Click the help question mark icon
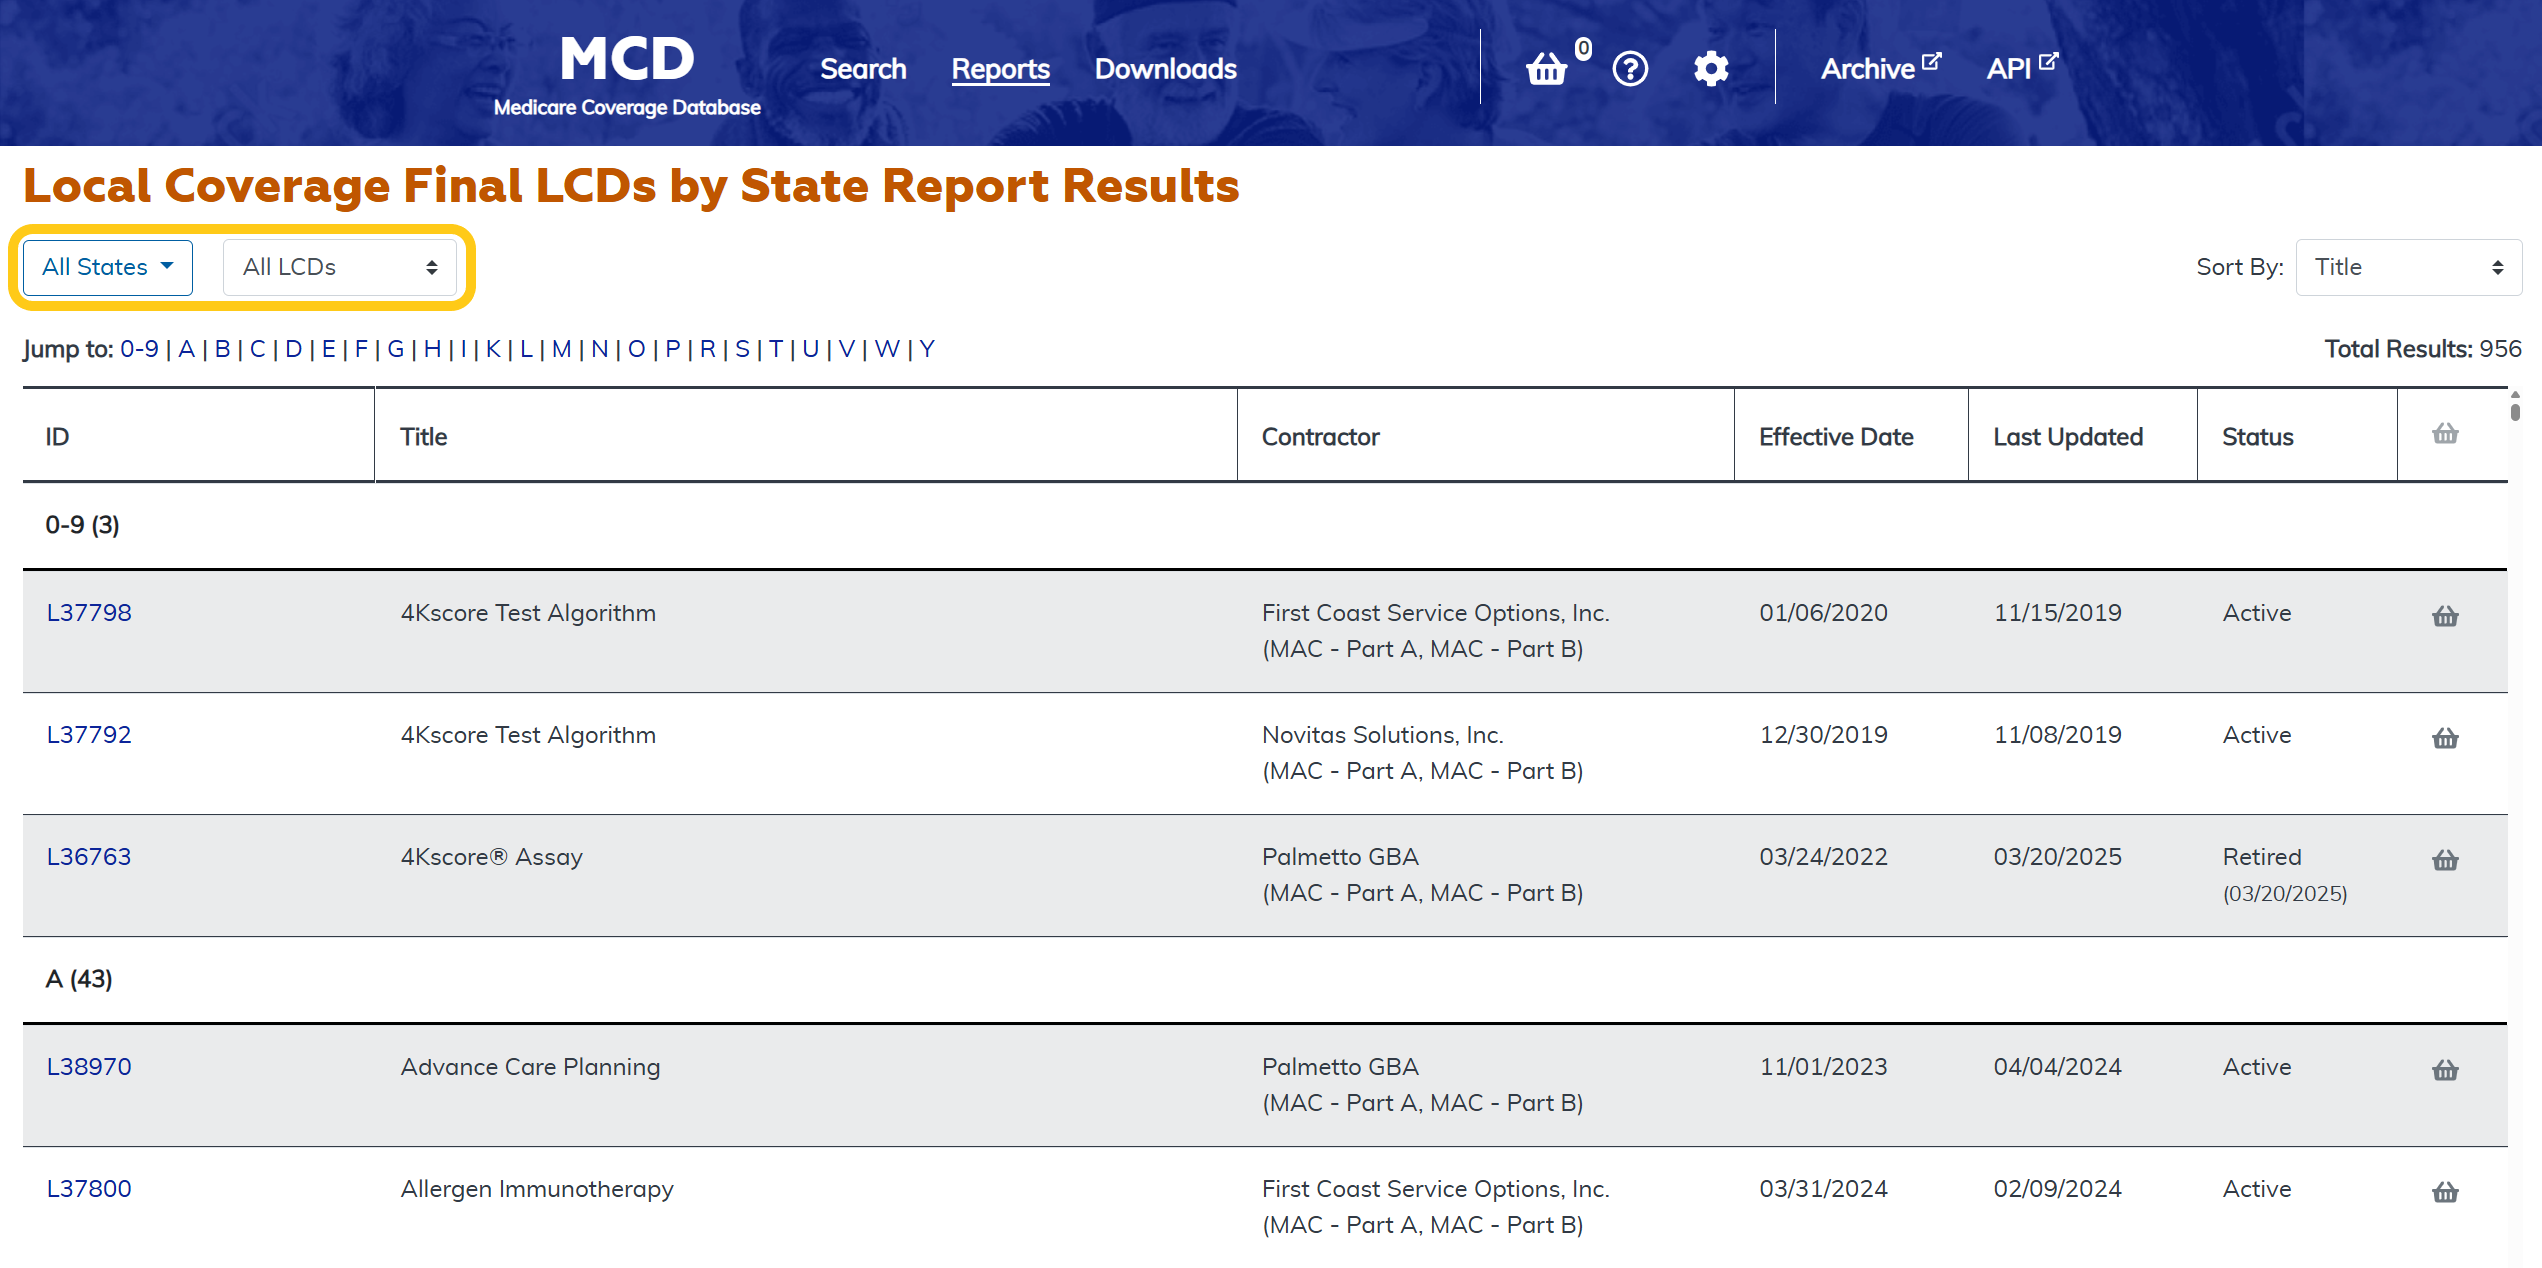The image size is (2542, 1268). click(1630, 69)
